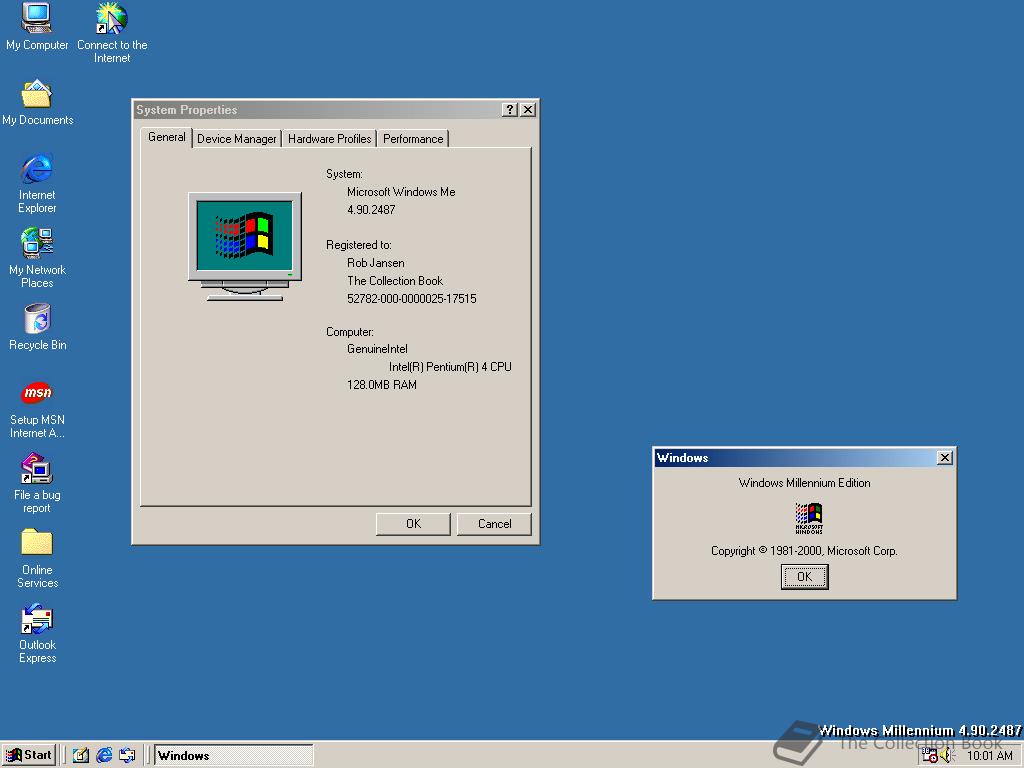Click the version number '4.90.2487' in System Properties
This screenshot has width=1024, height=768.
pyautogui.click(x=371, y=210)
